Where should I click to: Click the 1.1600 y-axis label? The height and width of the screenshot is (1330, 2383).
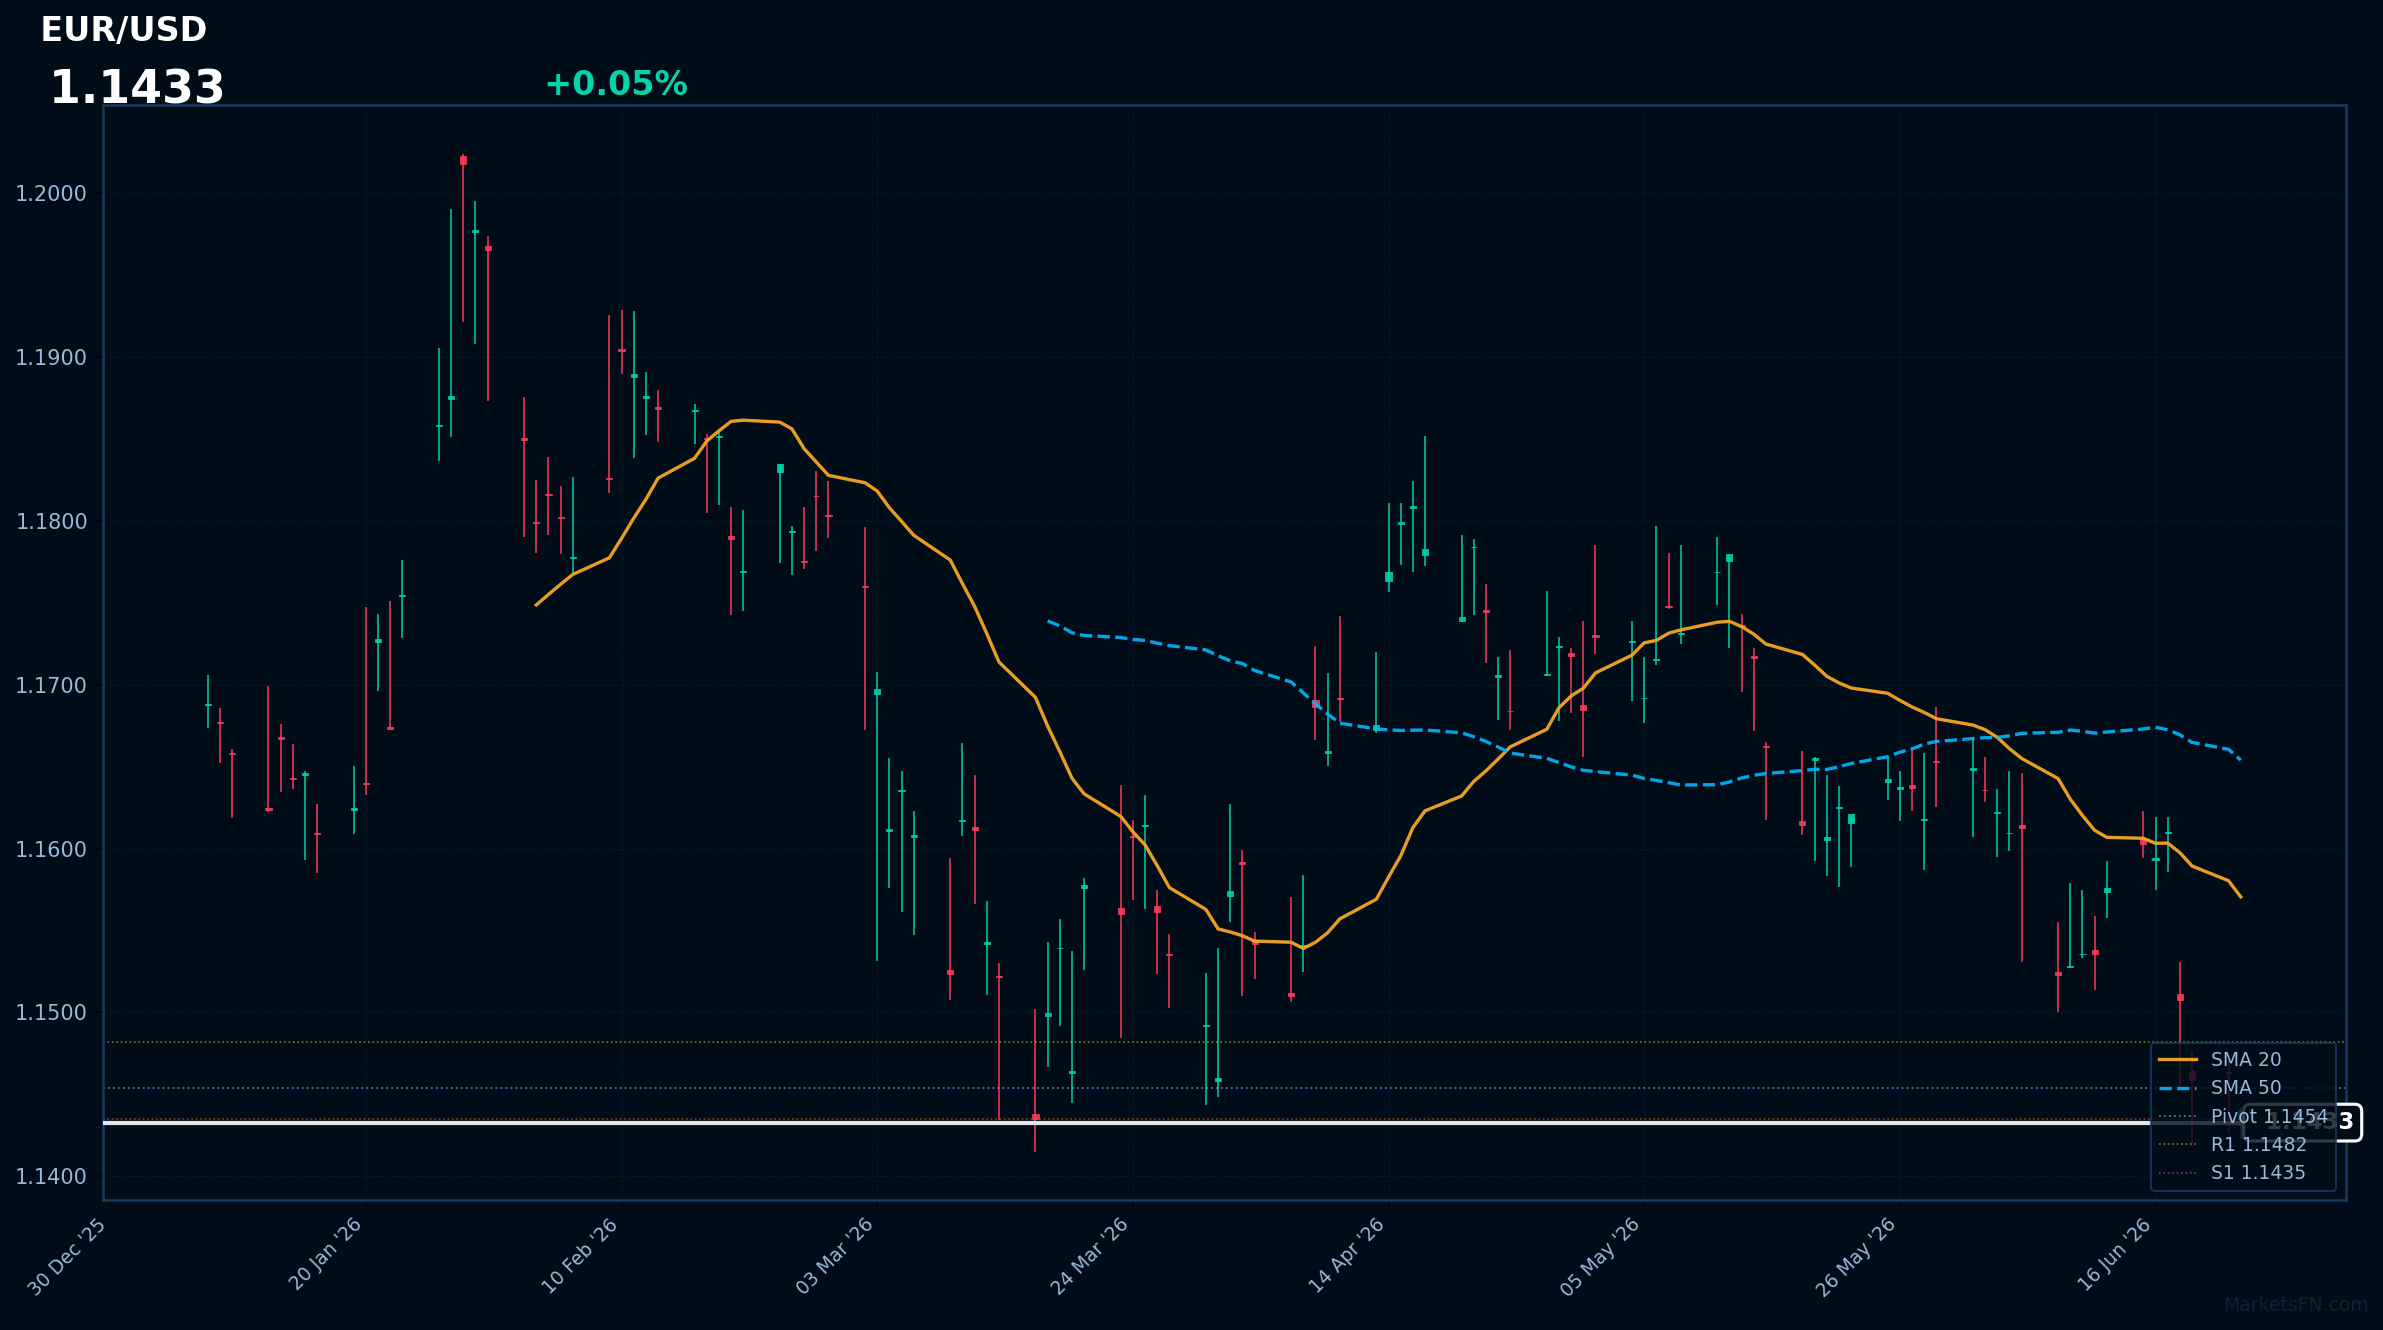point(51,850)
